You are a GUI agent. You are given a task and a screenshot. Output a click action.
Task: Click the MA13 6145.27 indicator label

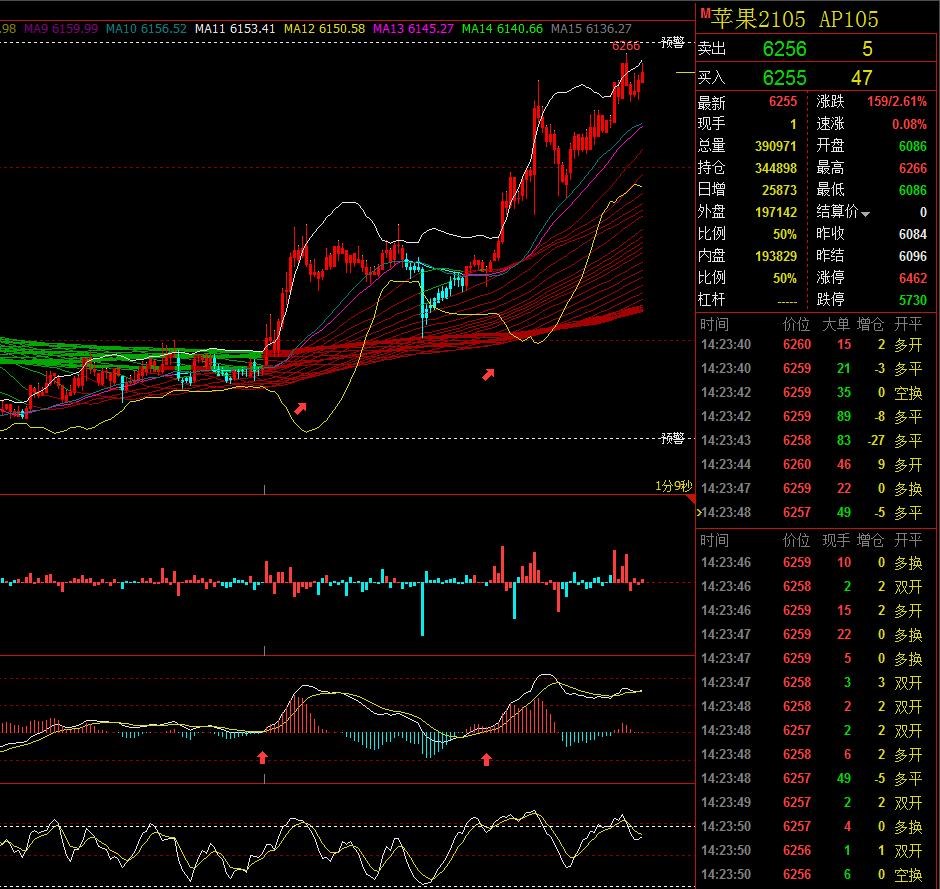[x=413, y=28]
